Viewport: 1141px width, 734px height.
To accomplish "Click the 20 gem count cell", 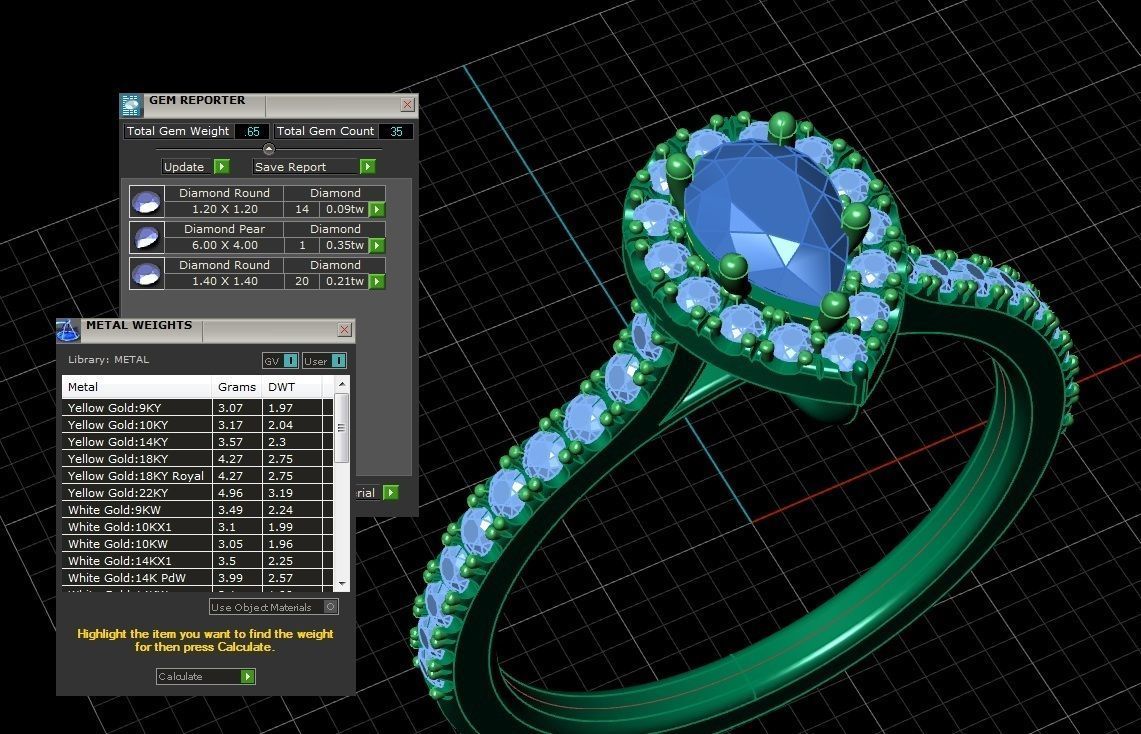I will 302,281.
